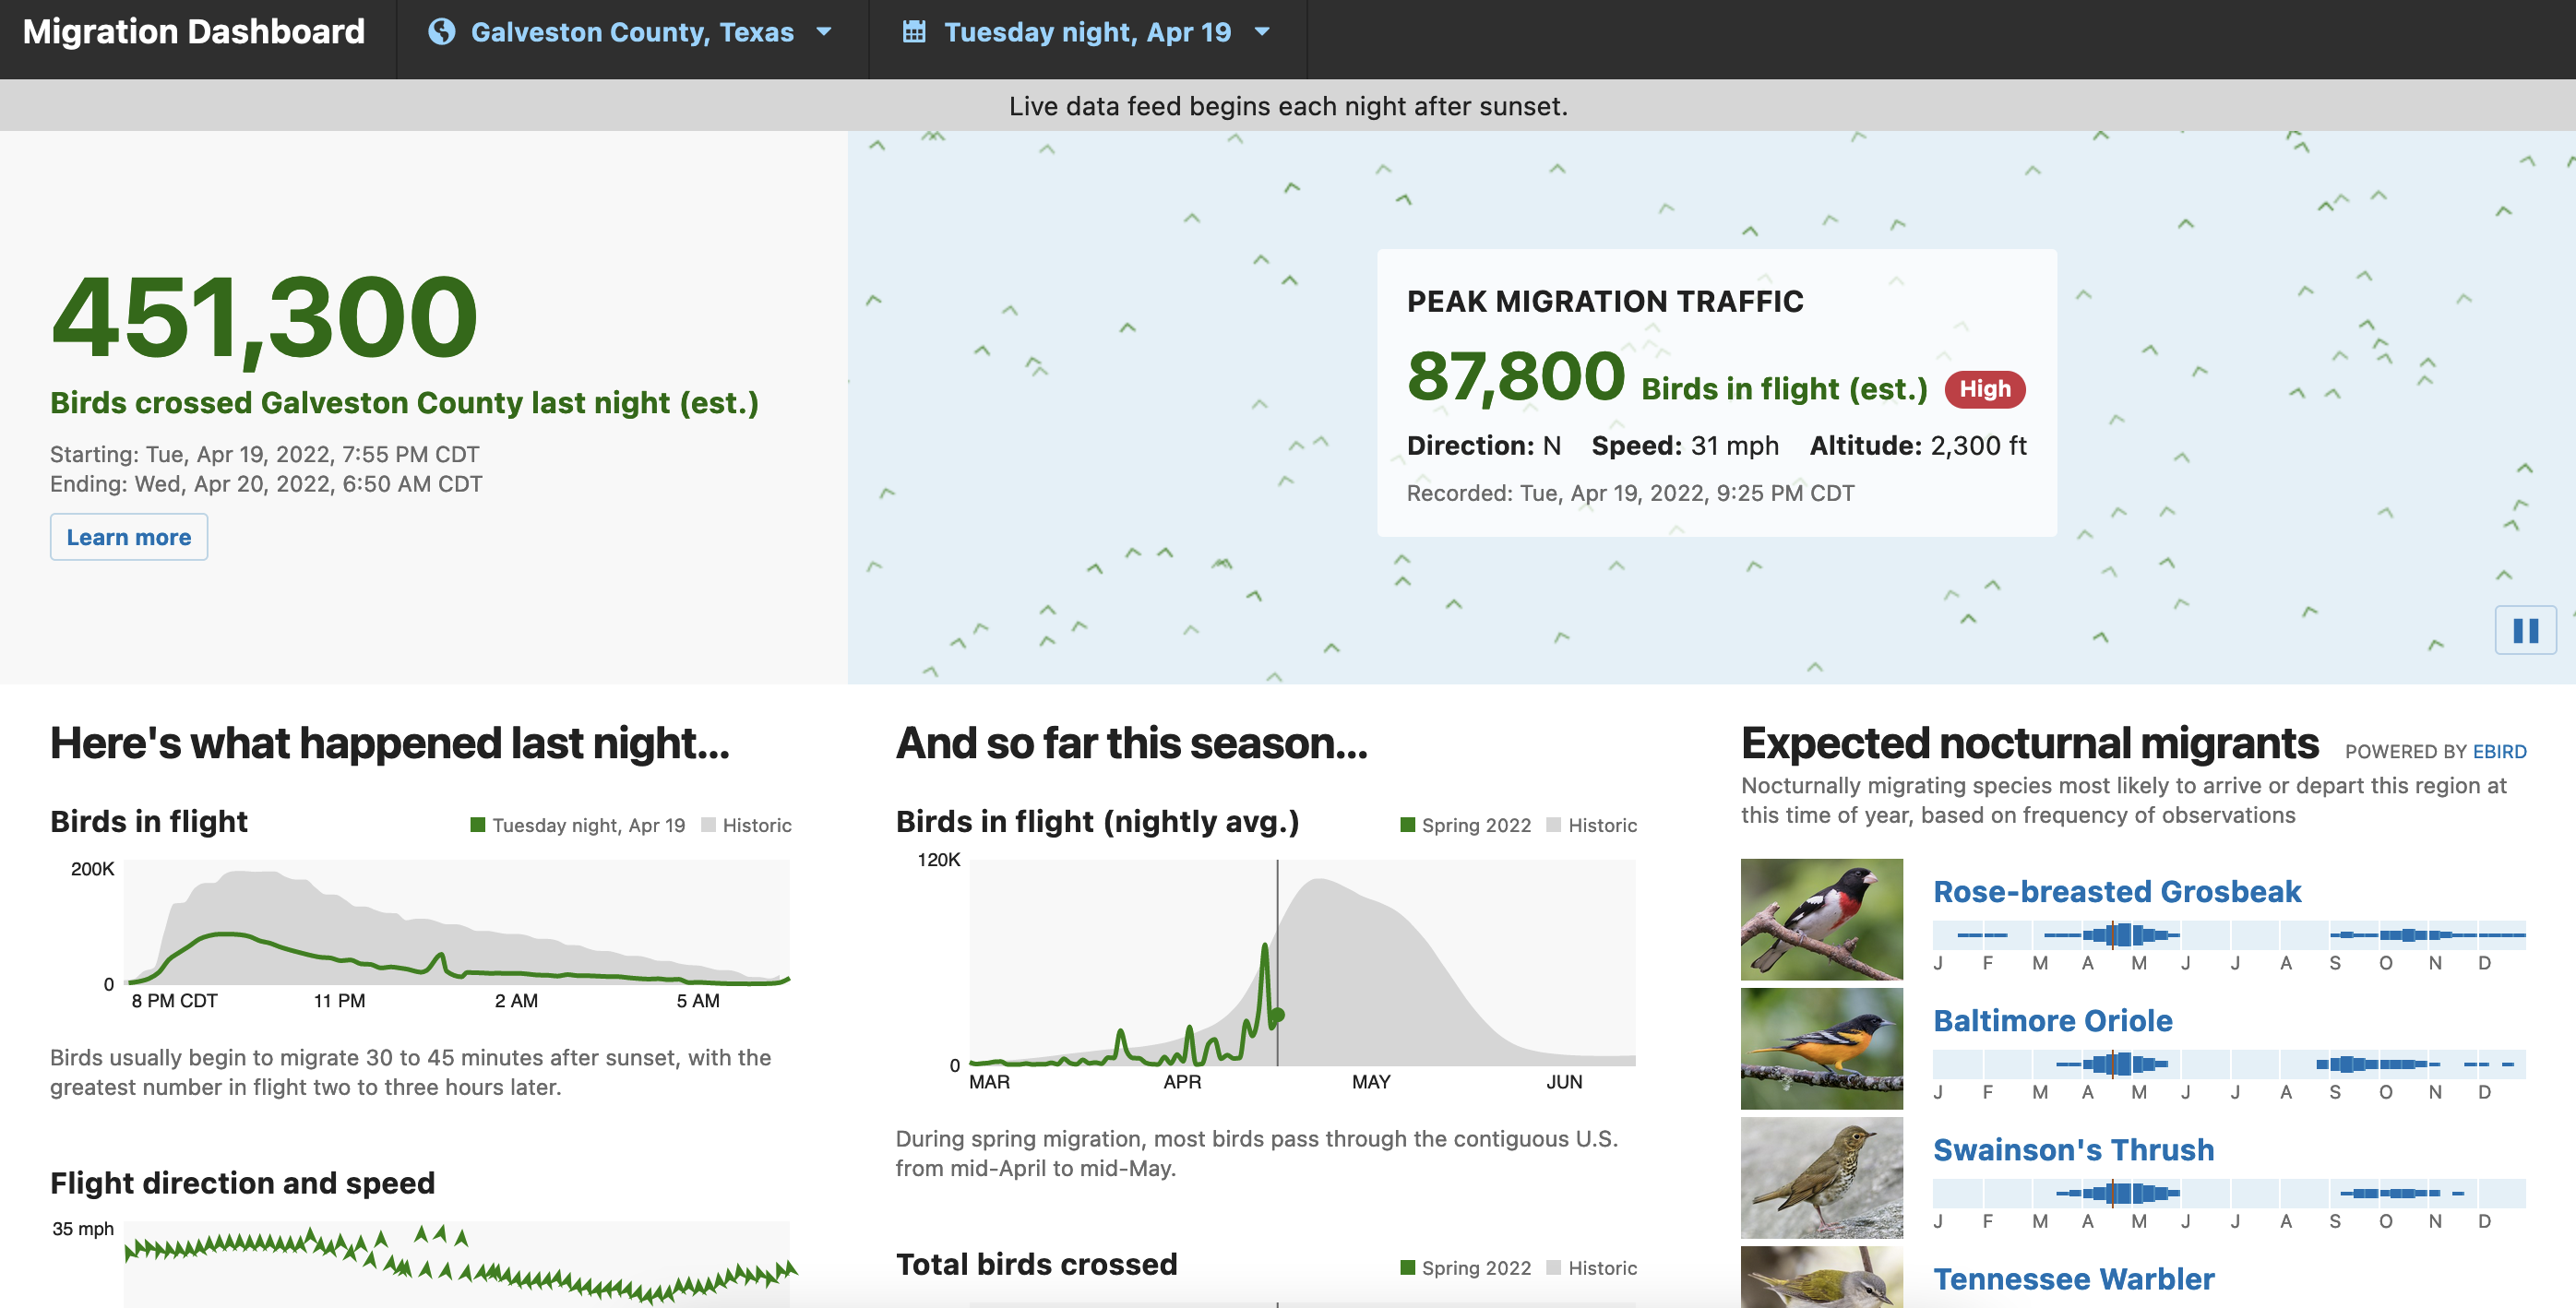The width and height of the screenshot is (2576, 1308).
Task: Click the current date marker on season chart
Action: 1277,1015
